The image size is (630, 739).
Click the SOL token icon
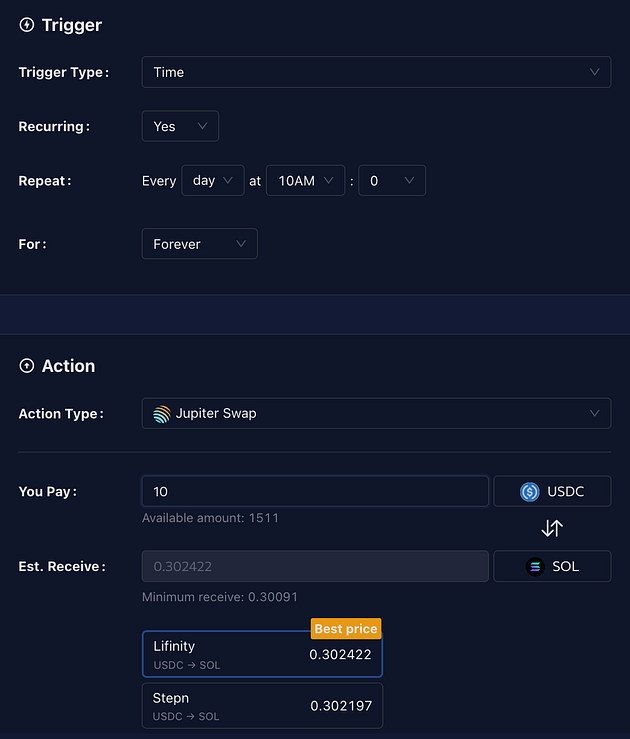pos(535,566)
